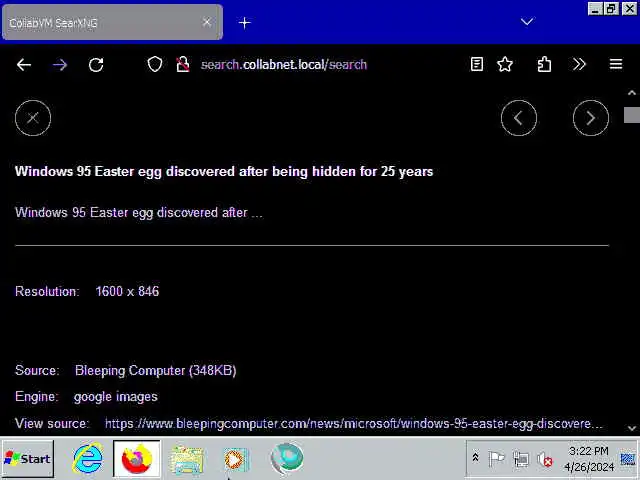The width and height of the screenshot is (640, 480).
Task: Close the image detail view
Action: (33, 118)
